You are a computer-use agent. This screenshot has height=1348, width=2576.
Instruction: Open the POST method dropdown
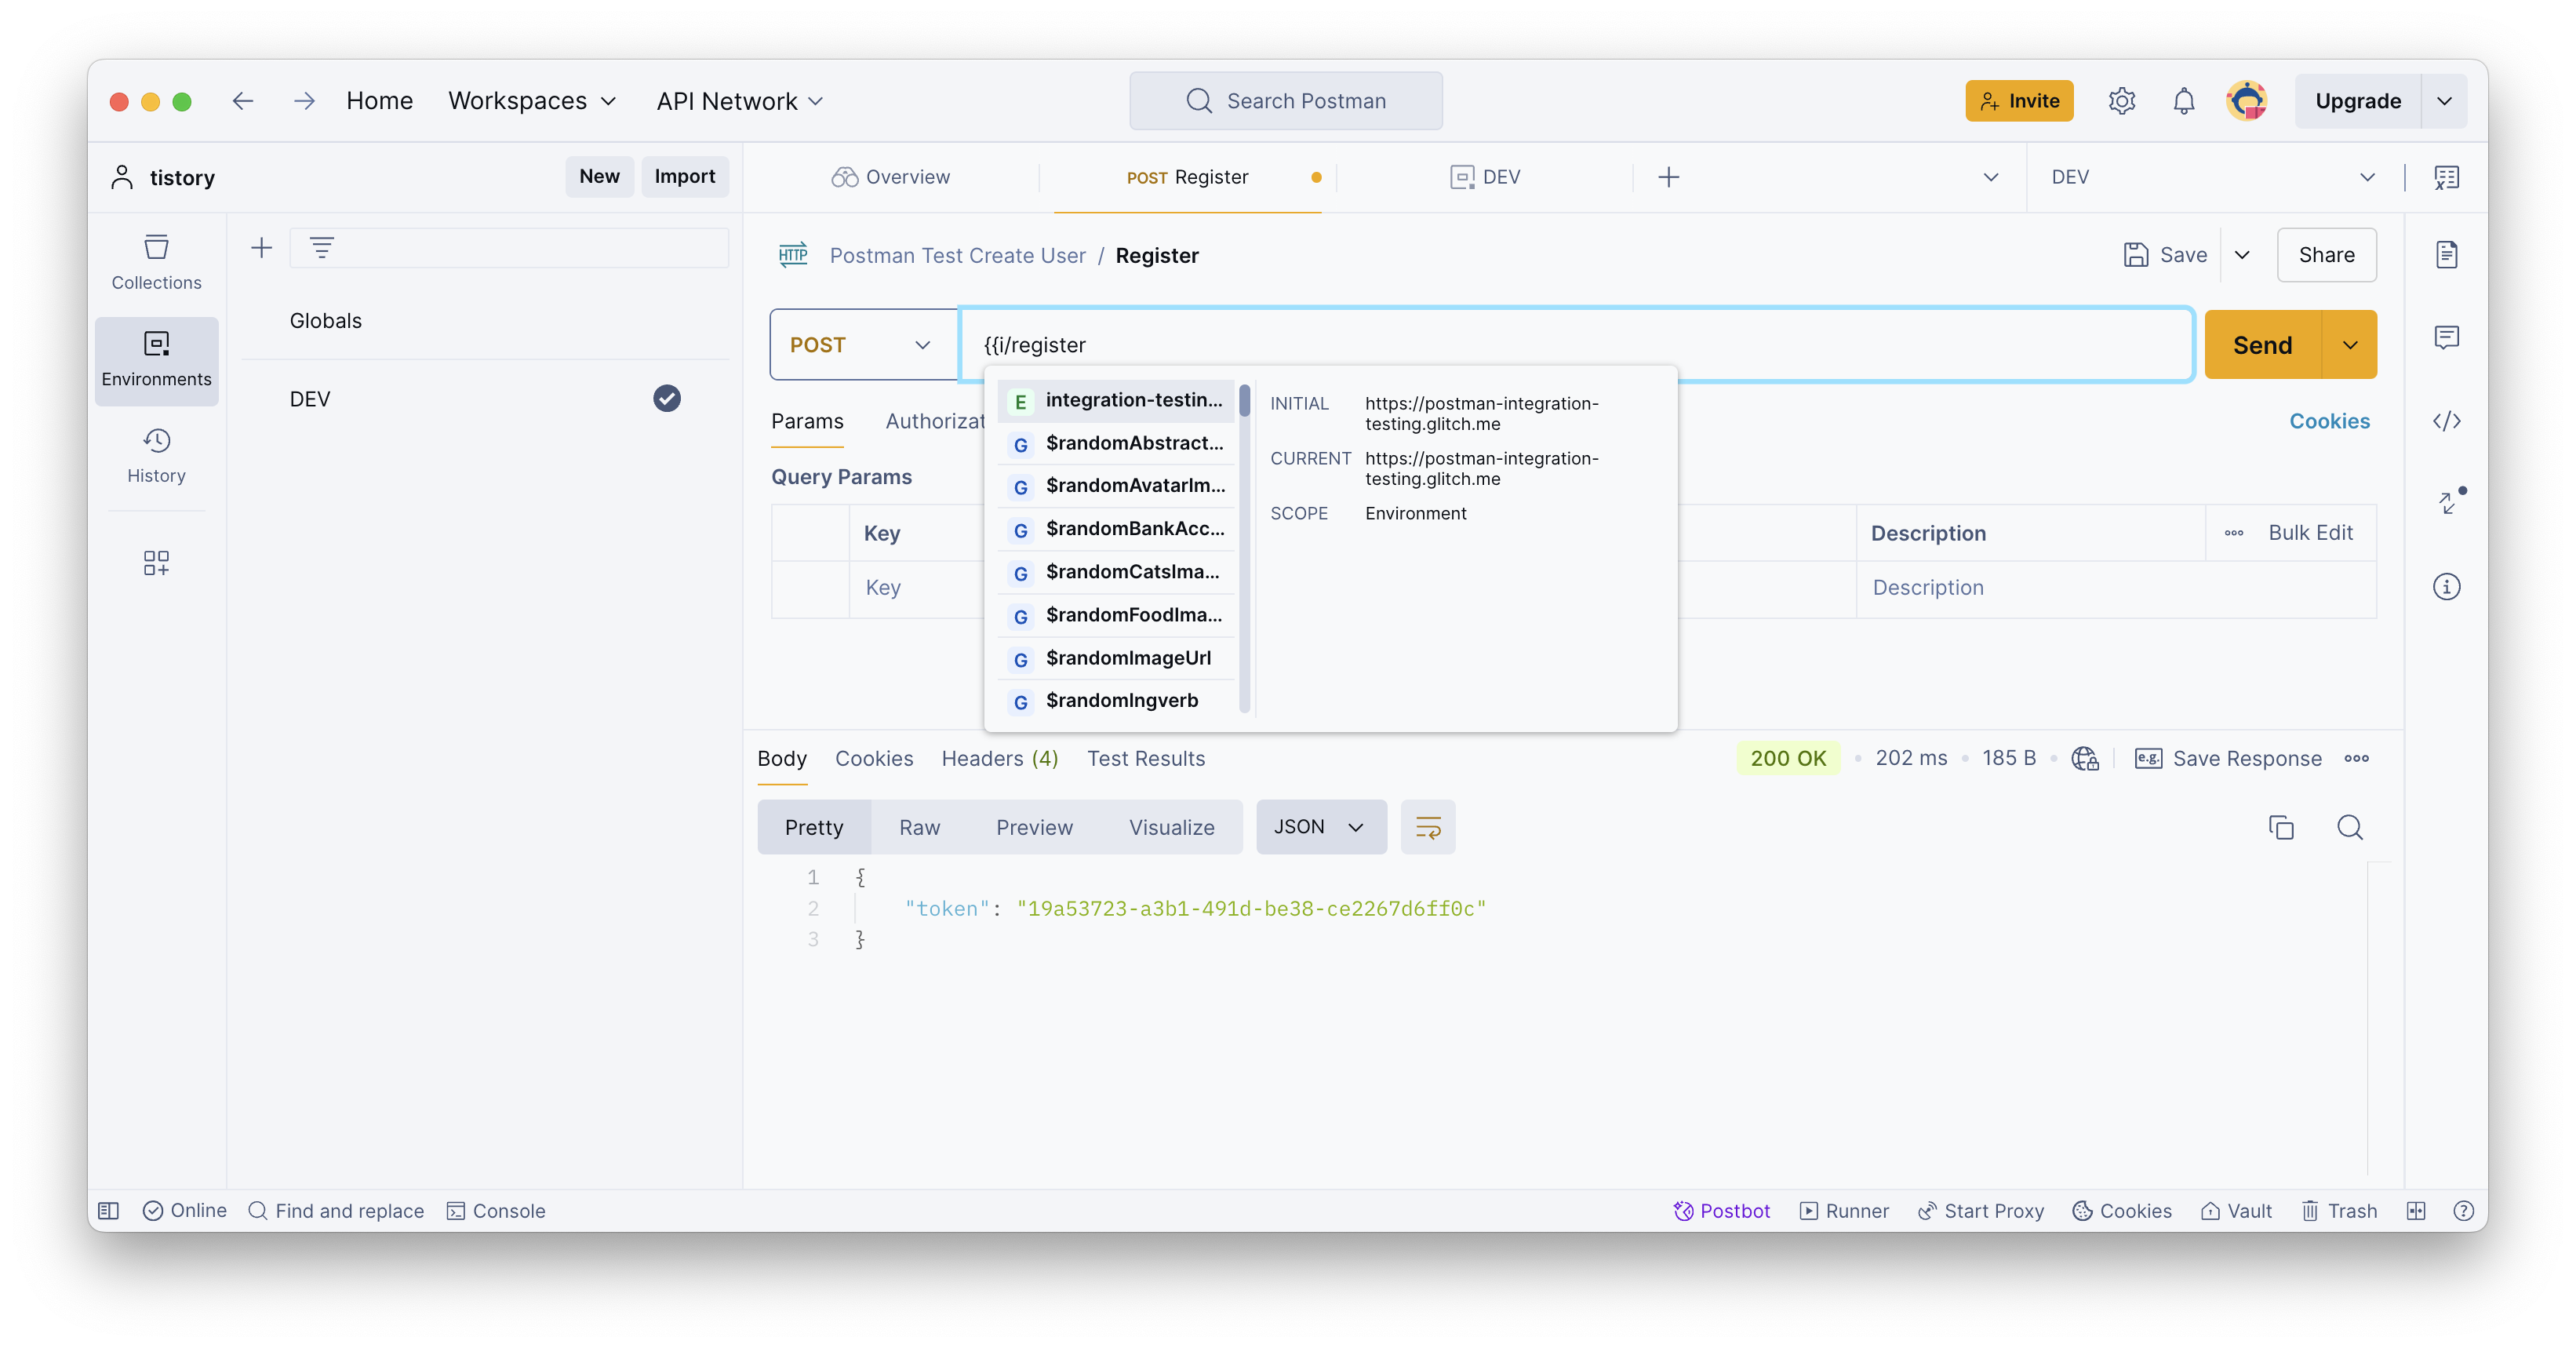tap(861, 345)
